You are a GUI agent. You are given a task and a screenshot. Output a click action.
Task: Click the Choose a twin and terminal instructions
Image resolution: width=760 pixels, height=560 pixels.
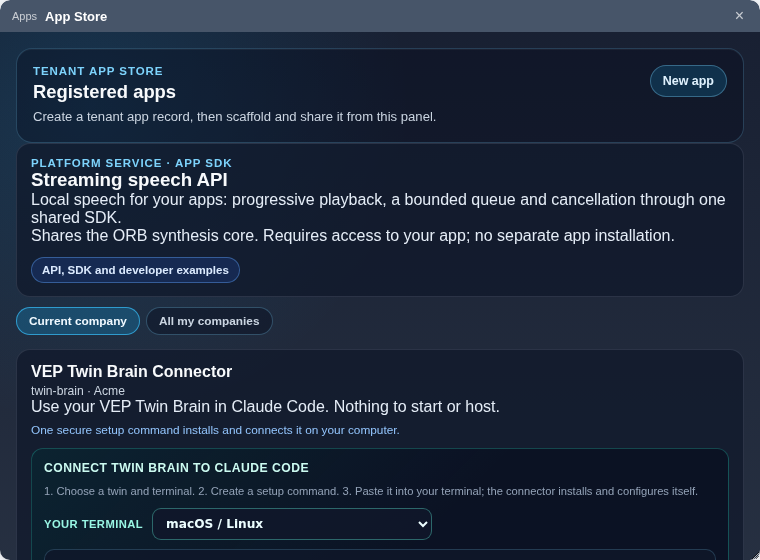point(371,491)
